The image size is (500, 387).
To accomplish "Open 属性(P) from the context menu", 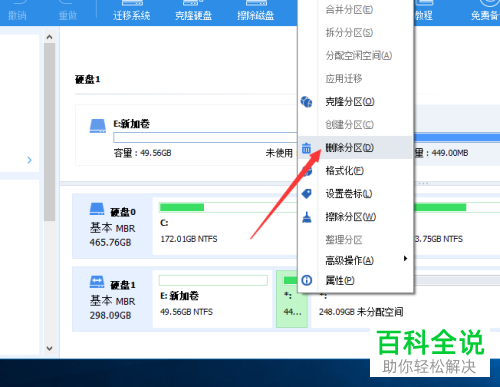I will coord(355,280).
